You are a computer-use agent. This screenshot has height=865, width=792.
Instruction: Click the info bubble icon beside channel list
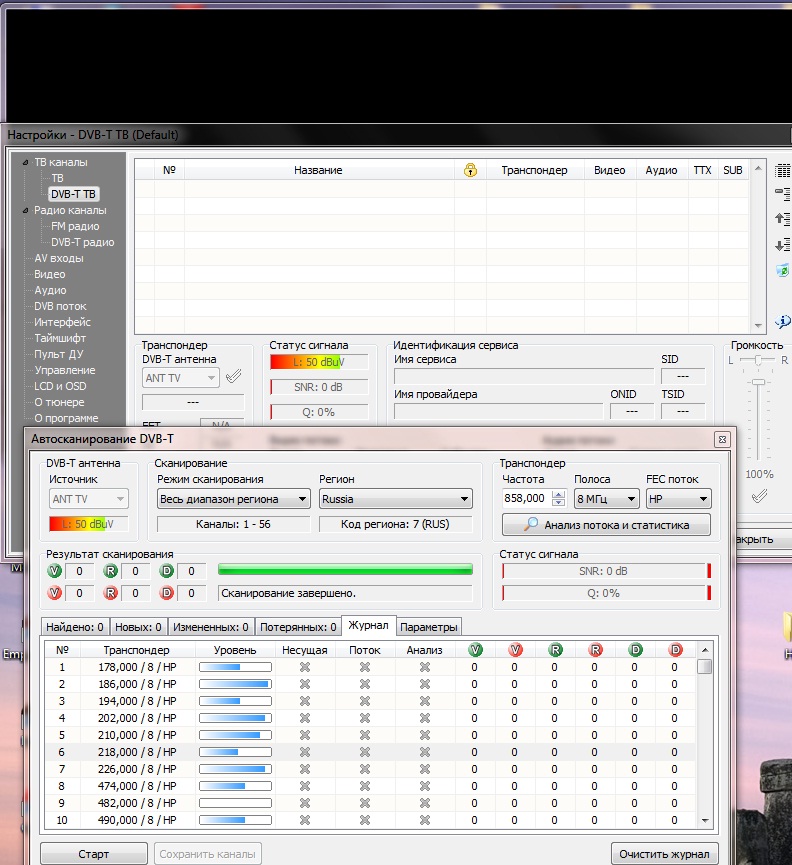[782, 322]
